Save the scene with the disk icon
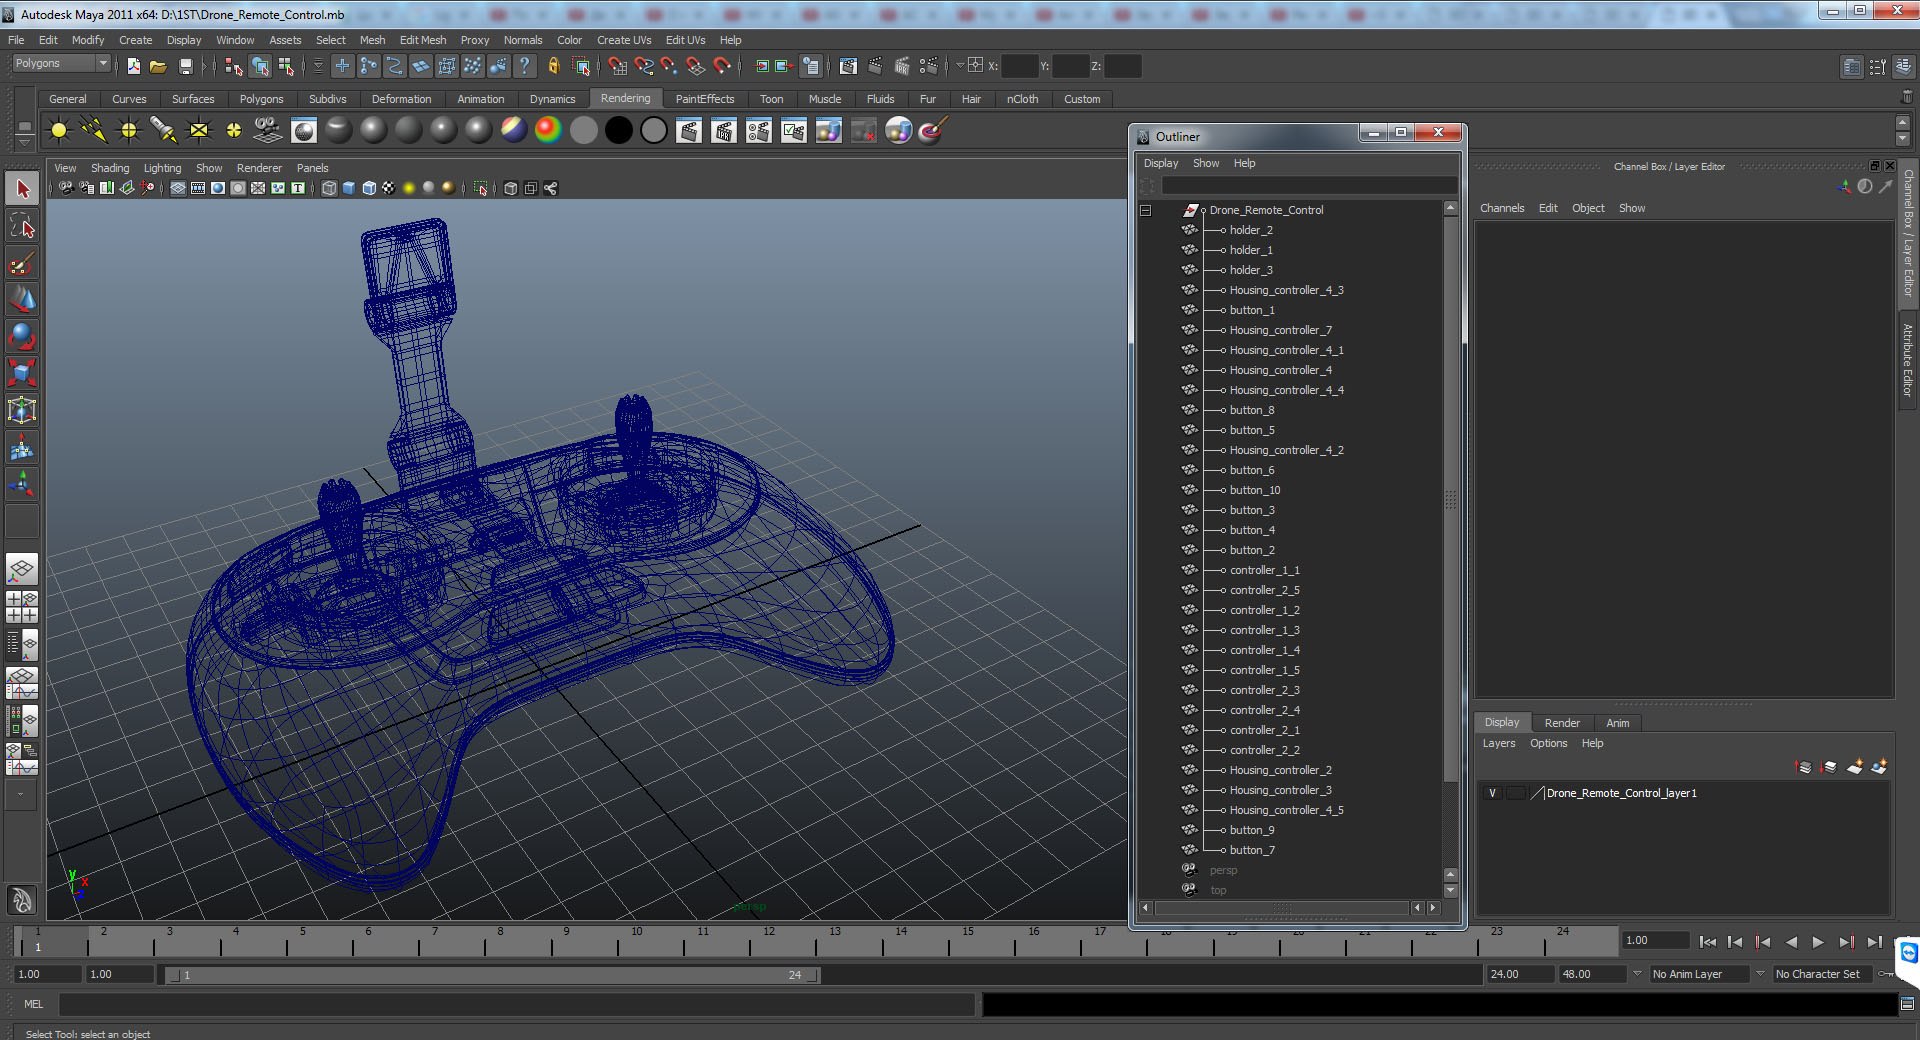 (185, 66)
